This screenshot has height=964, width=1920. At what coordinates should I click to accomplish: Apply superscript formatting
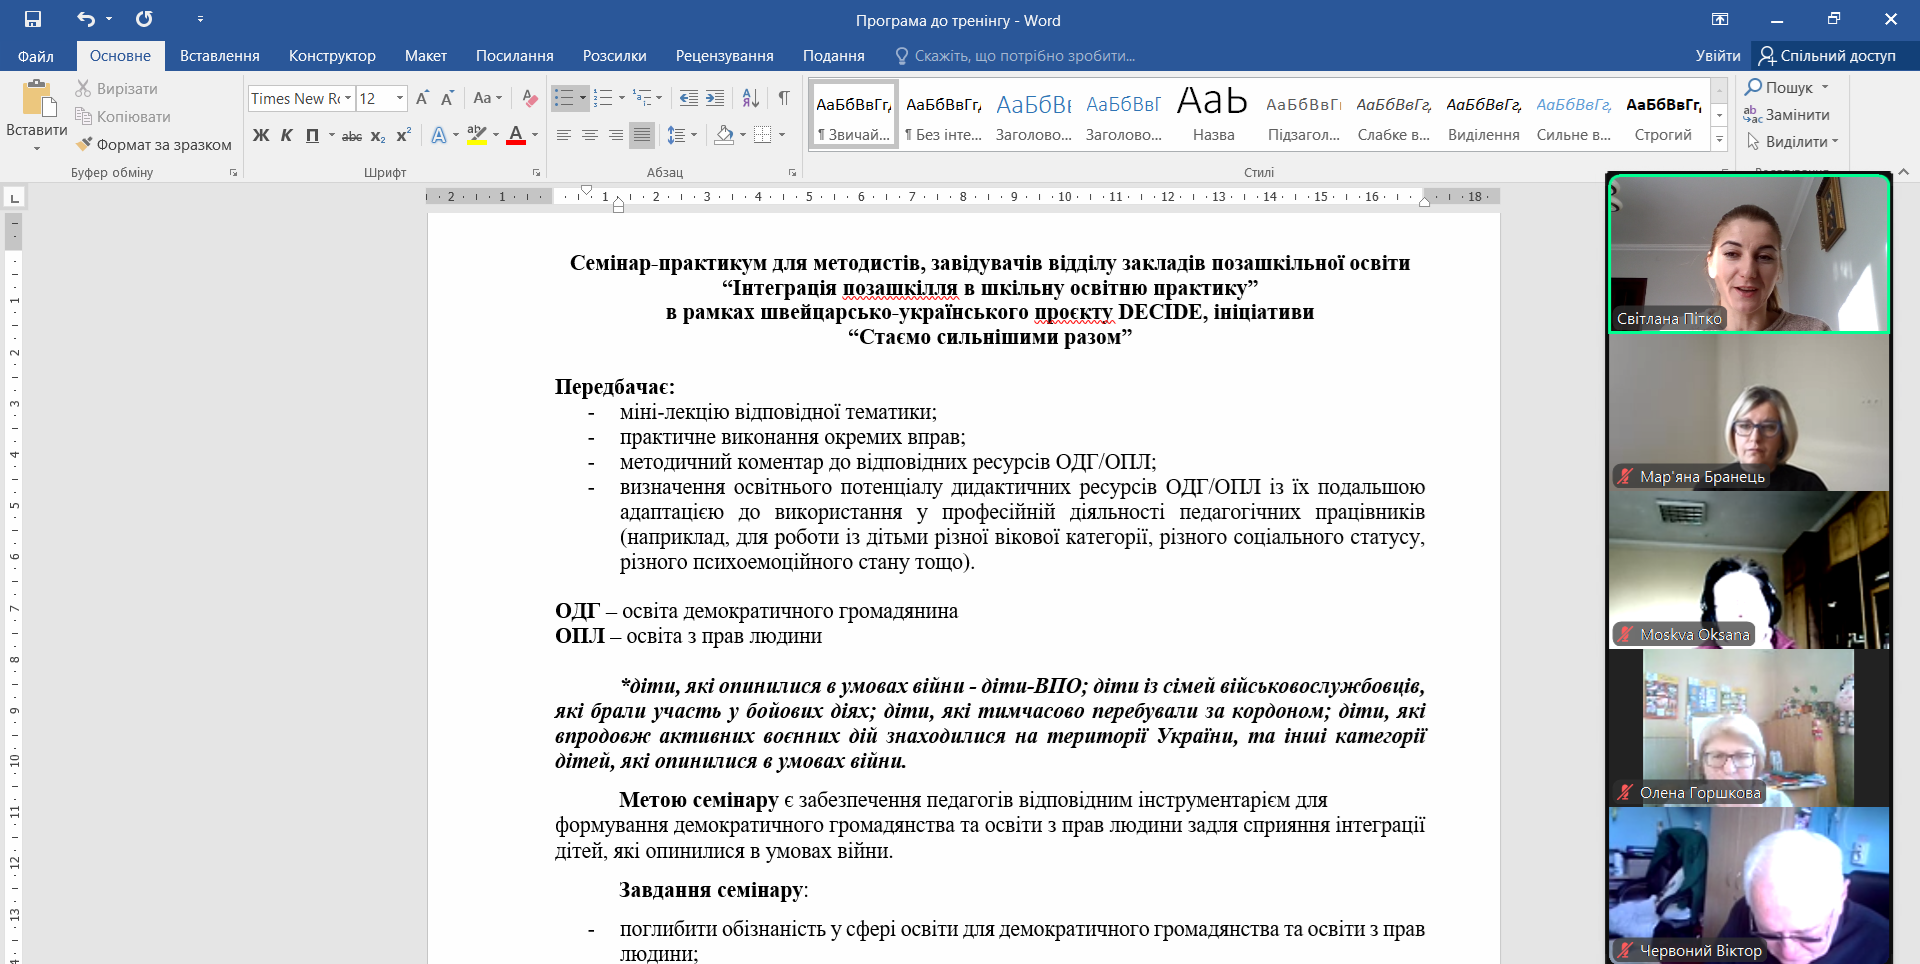403,135
